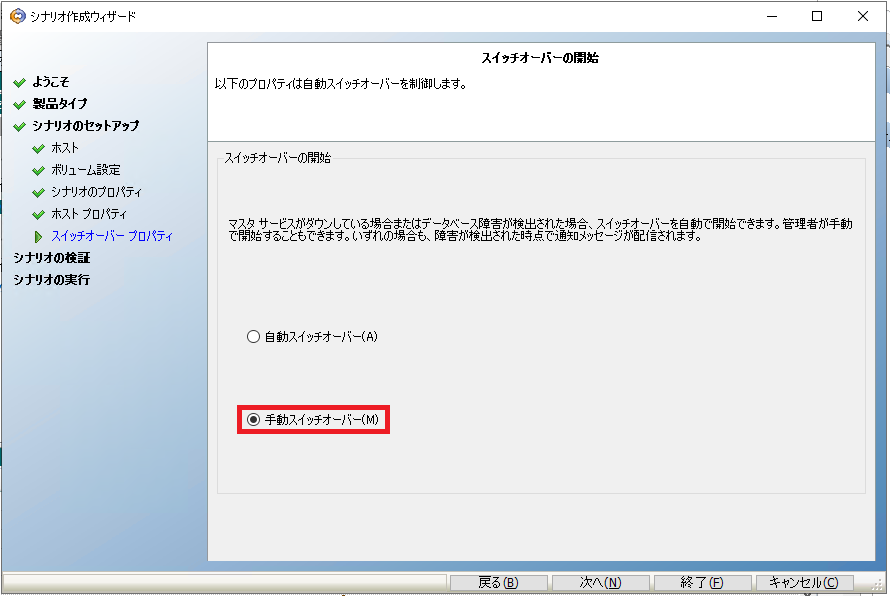Click the 戻る(B) button
Screen dimensions: 890x596
498,582
